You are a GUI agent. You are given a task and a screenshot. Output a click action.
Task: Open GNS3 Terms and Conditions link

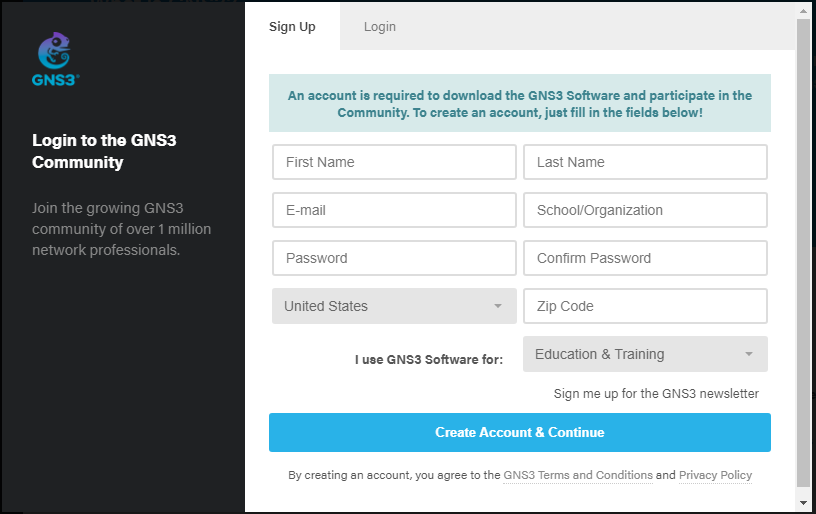point(578,475)
